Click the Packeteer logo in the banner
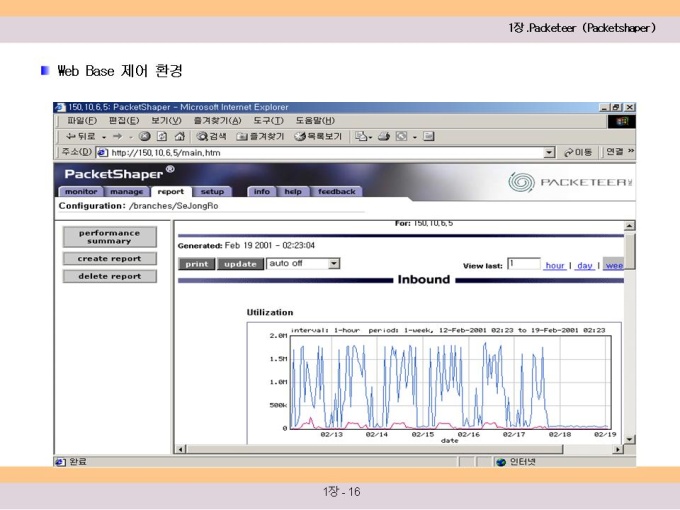Viewport: 680px width, 510px height. 570,182
